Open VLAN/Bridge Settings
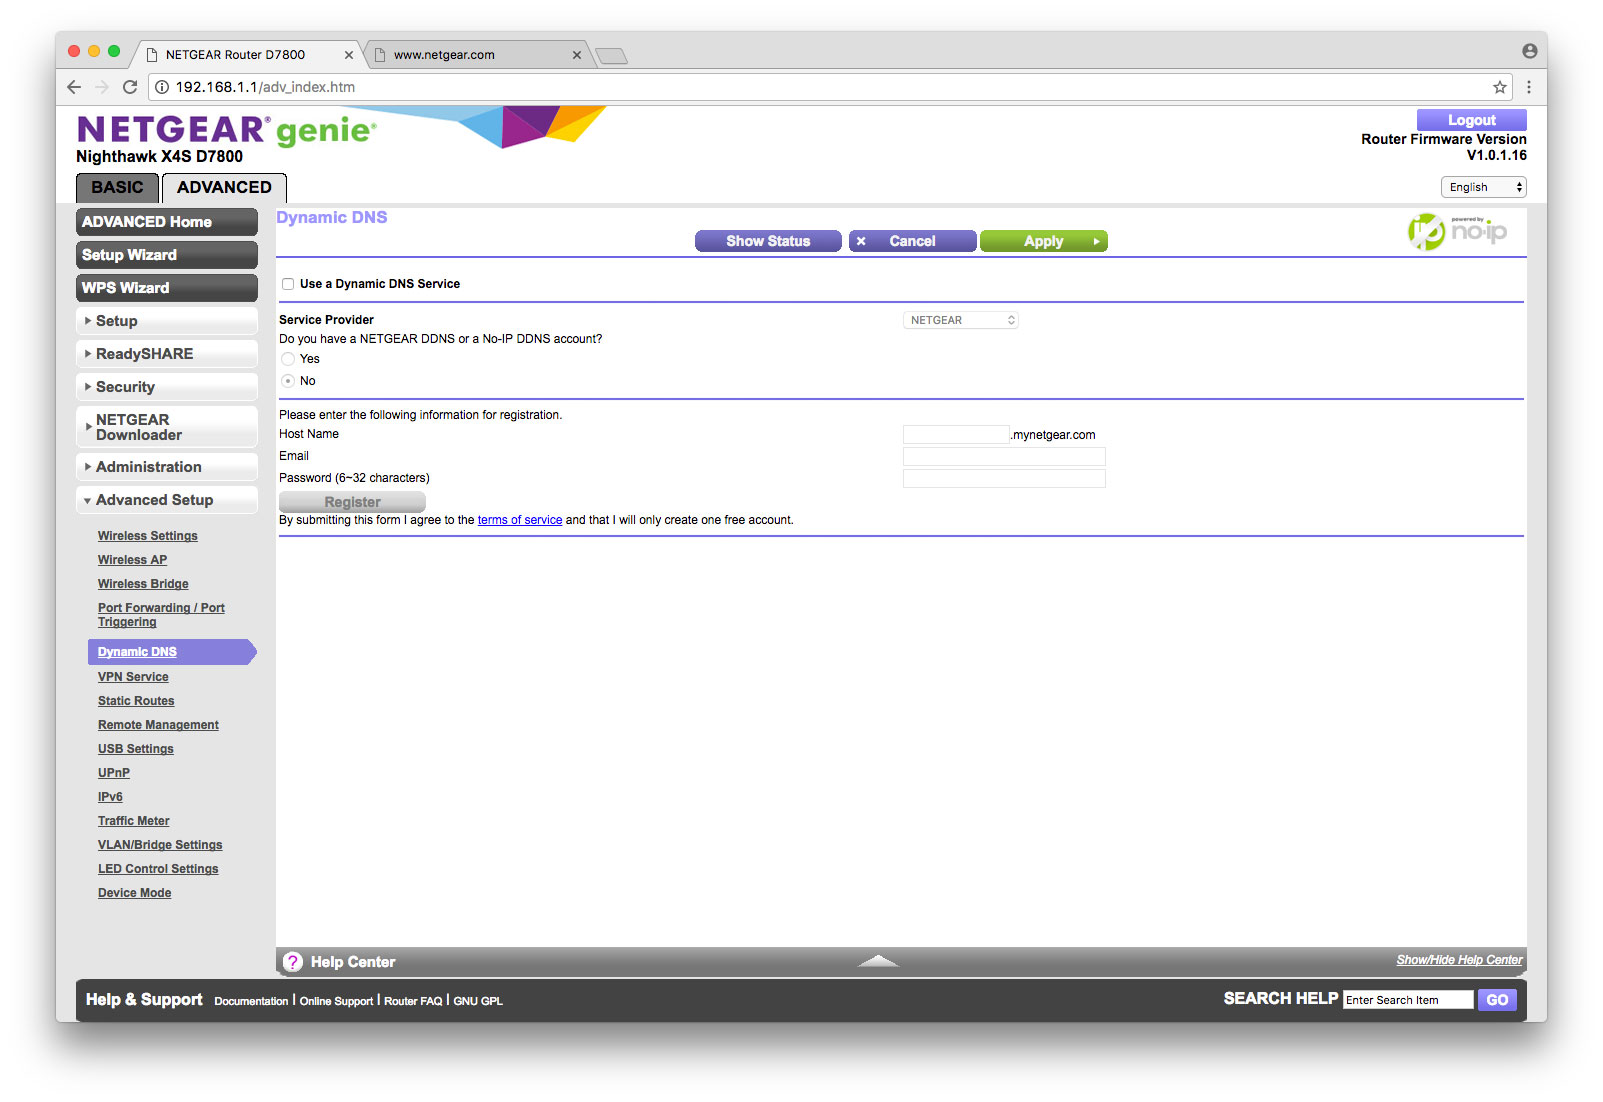Screen dimensions: 1603x1102 (x=160, y=845)
